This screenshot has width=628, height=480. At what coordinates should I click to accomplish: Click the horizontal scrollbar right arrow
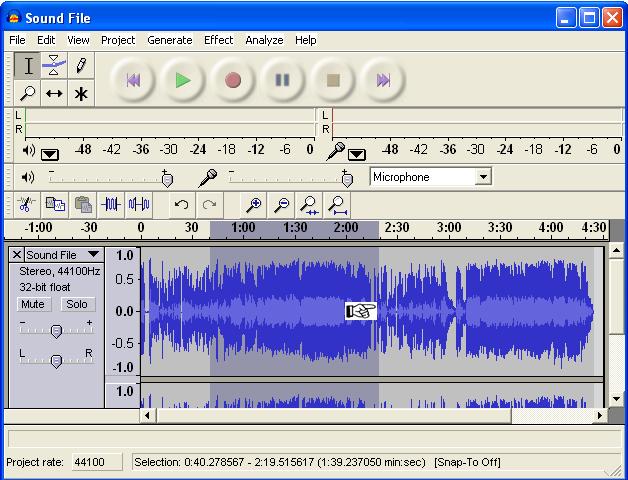(x=600, y=415)
